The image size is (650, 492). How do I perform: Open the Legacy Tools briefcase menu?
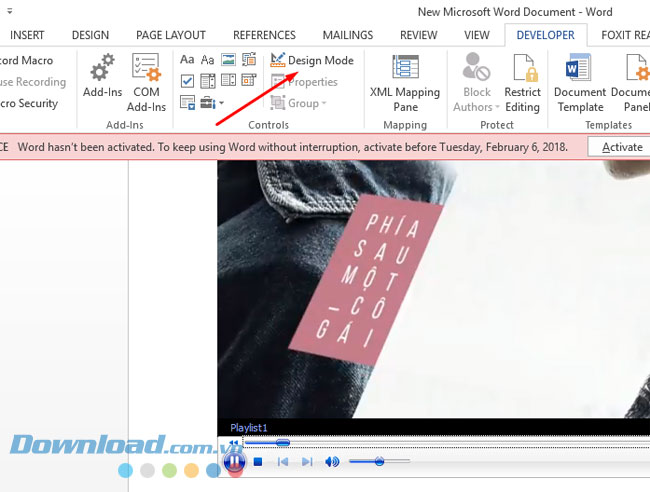click(x=212, y=102)
